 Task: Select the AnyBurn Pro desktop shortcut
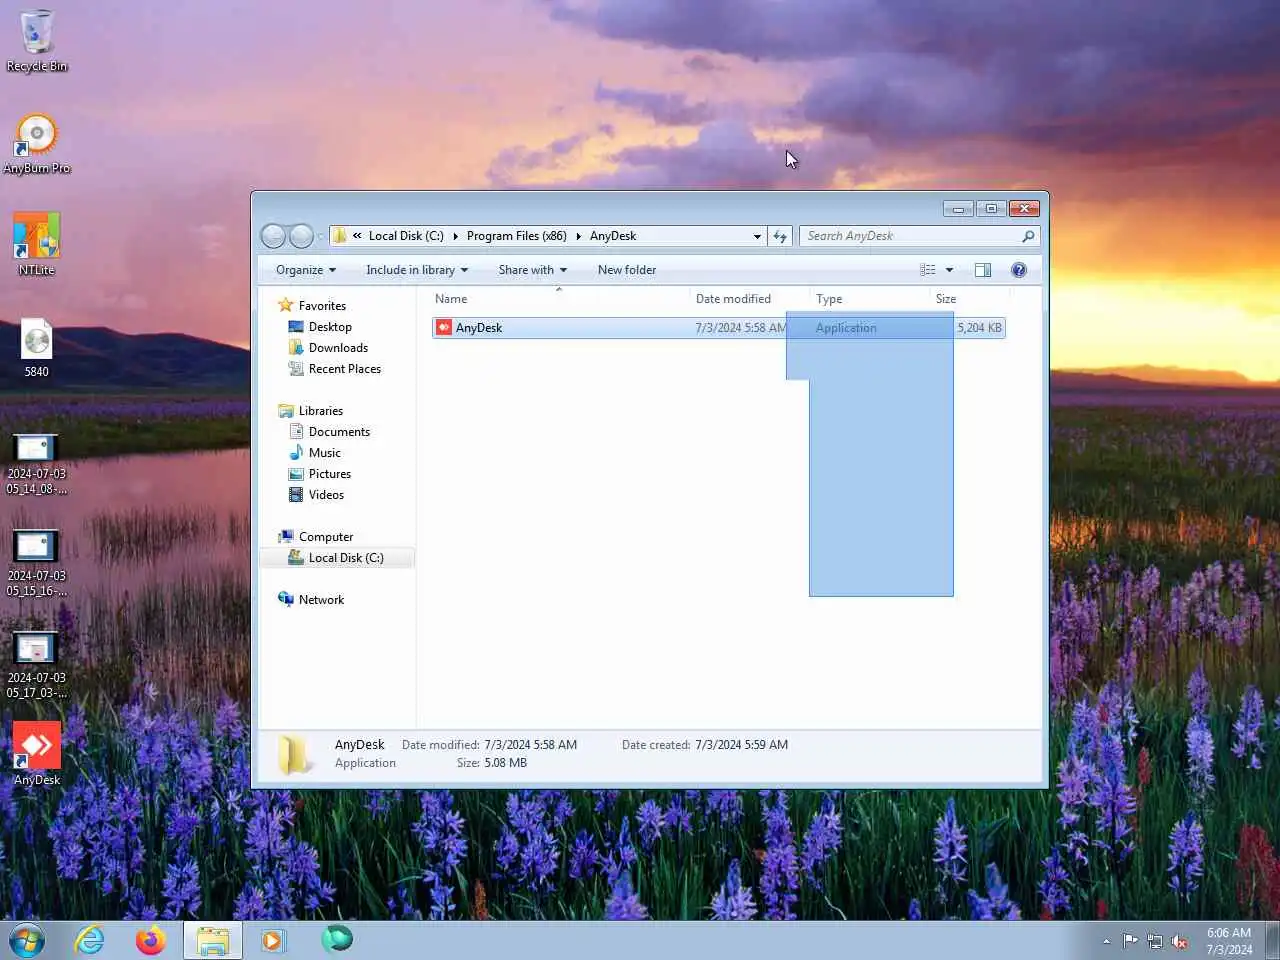[x=37, y=144]
